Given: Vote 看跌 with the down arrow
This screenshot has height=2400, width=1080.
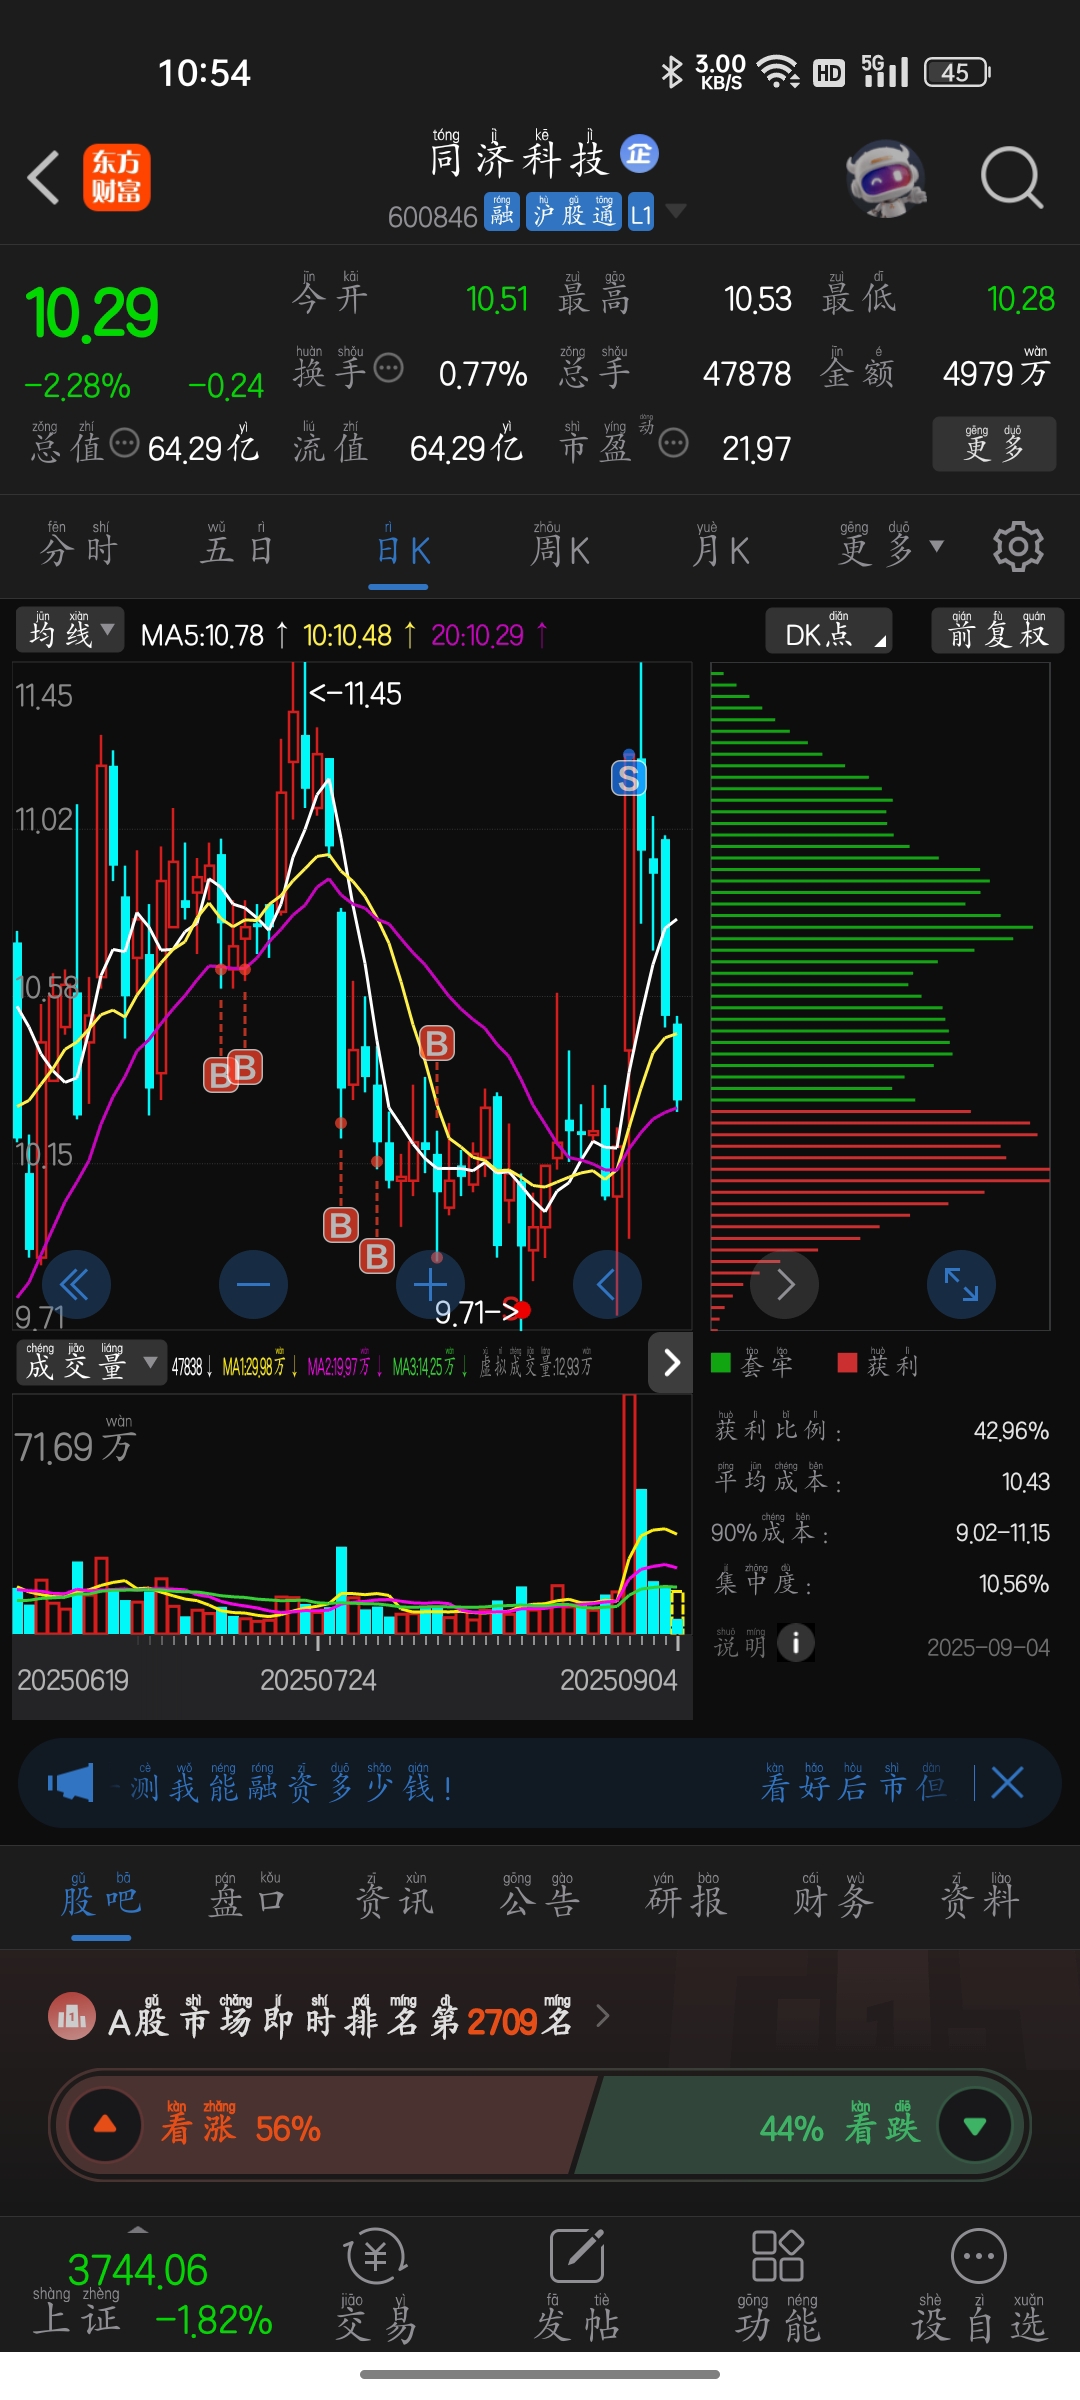Looking at the screenshot, I should (975, 2125).
